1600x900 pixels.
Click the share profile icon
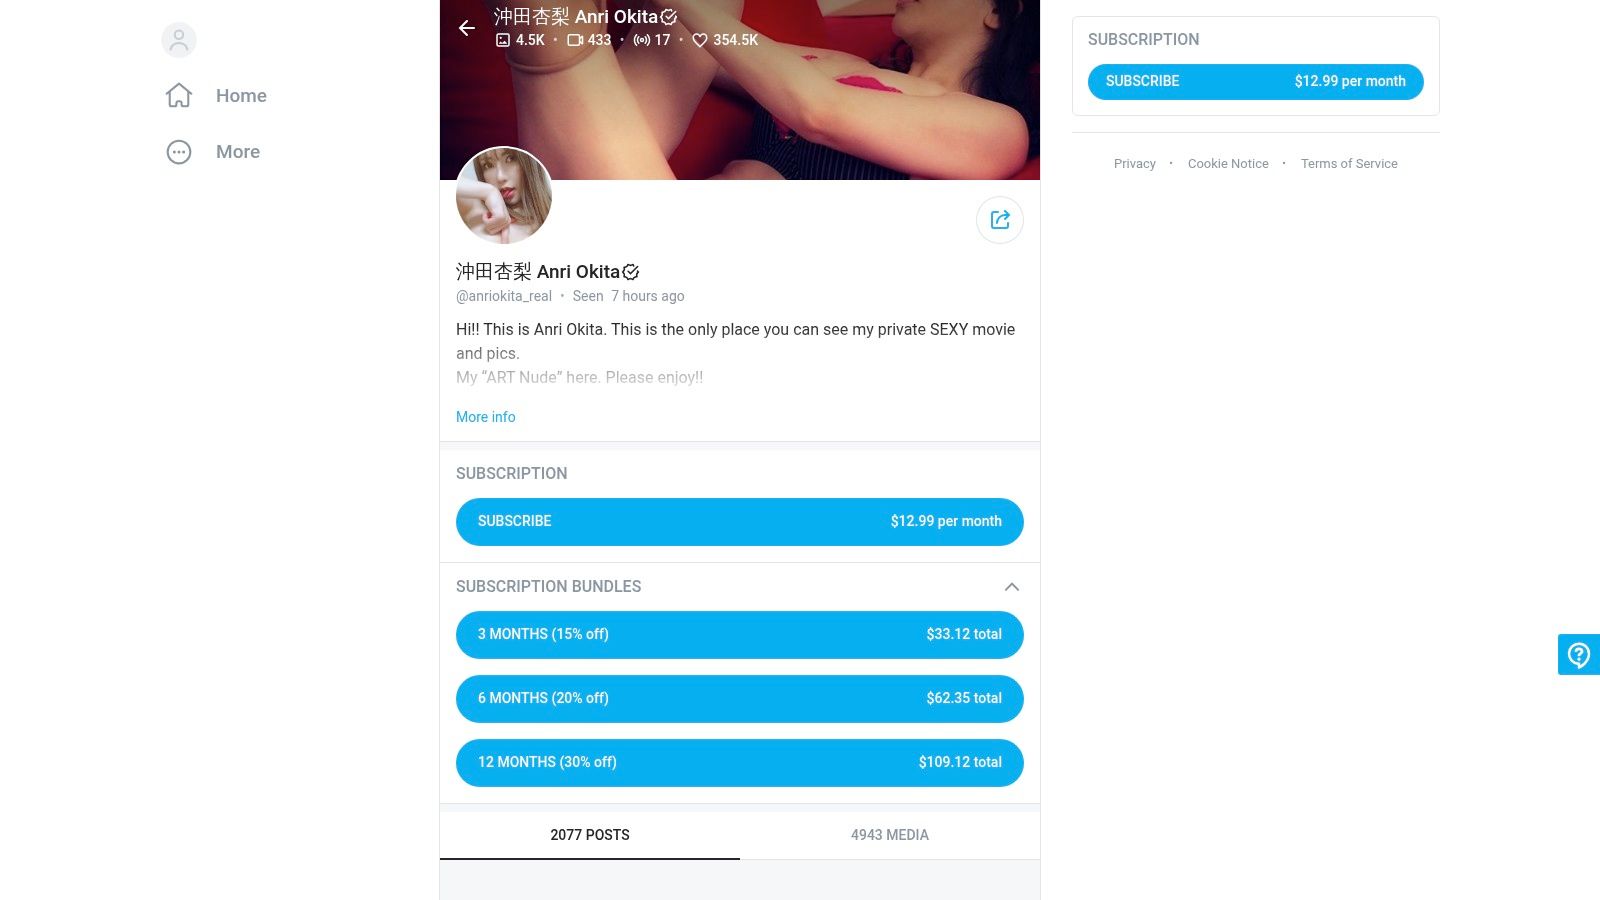click(x=1000, y=220)
